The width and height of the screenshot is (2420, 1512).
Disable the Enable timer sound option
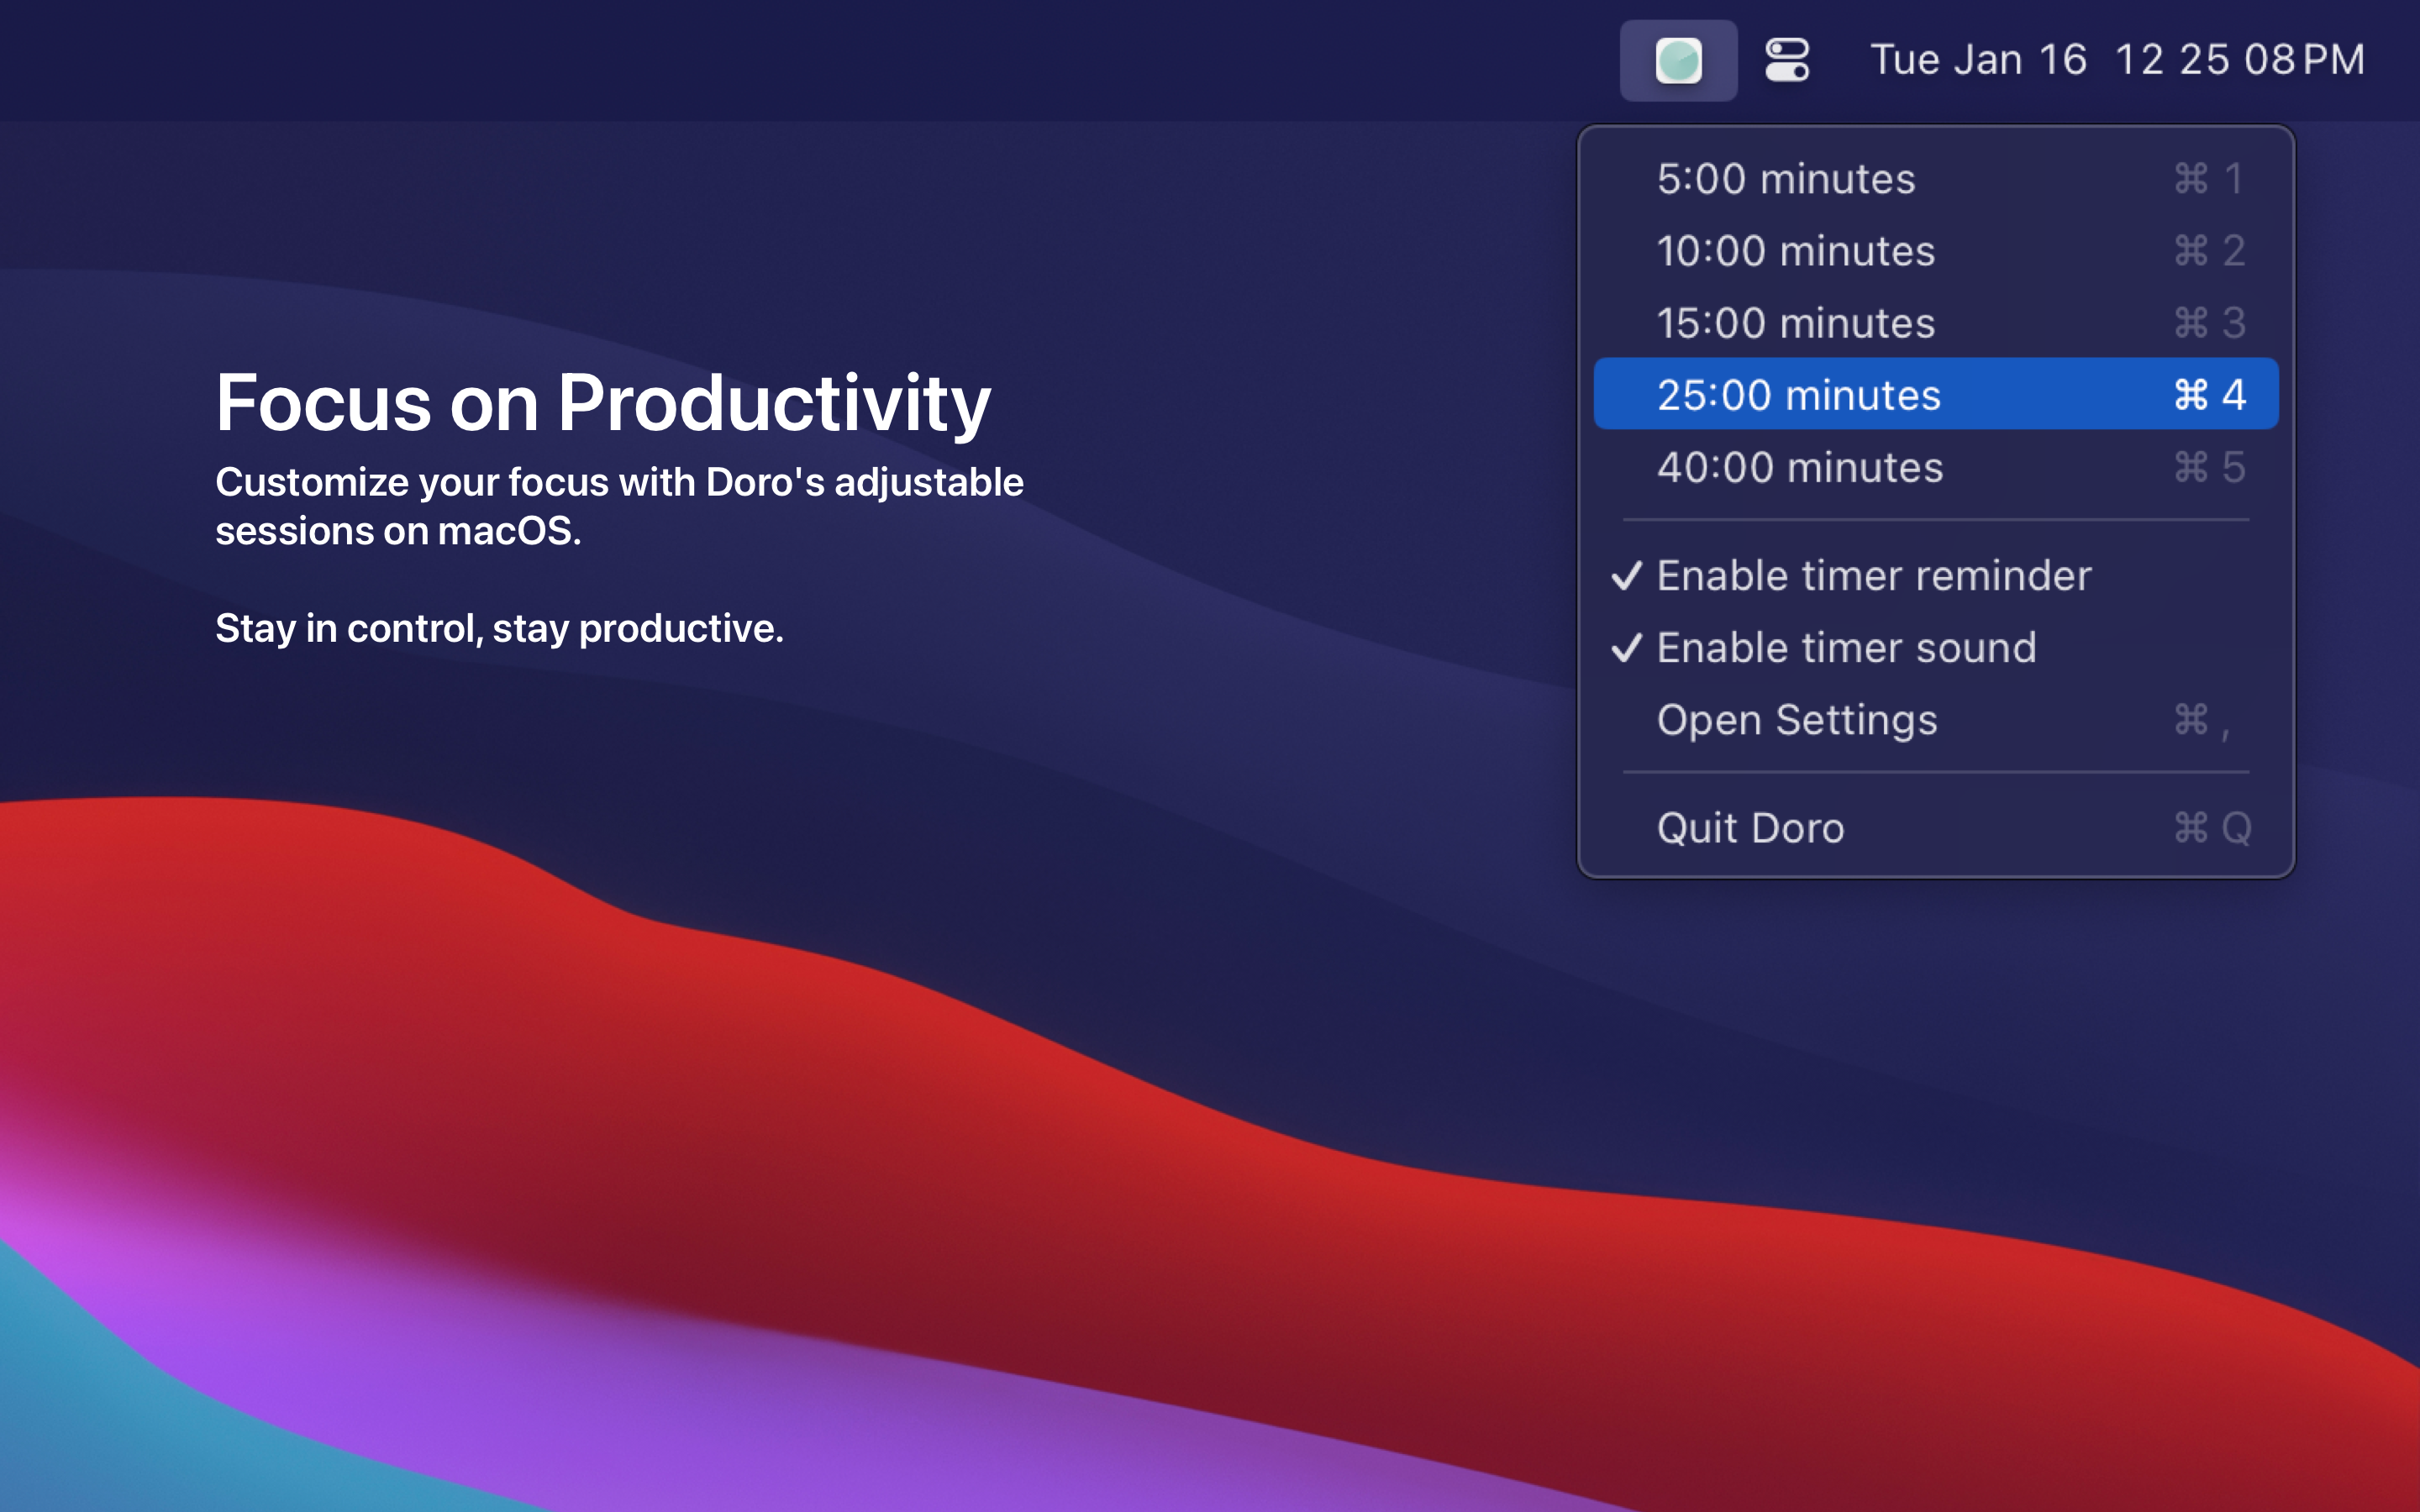(1935, 648)
